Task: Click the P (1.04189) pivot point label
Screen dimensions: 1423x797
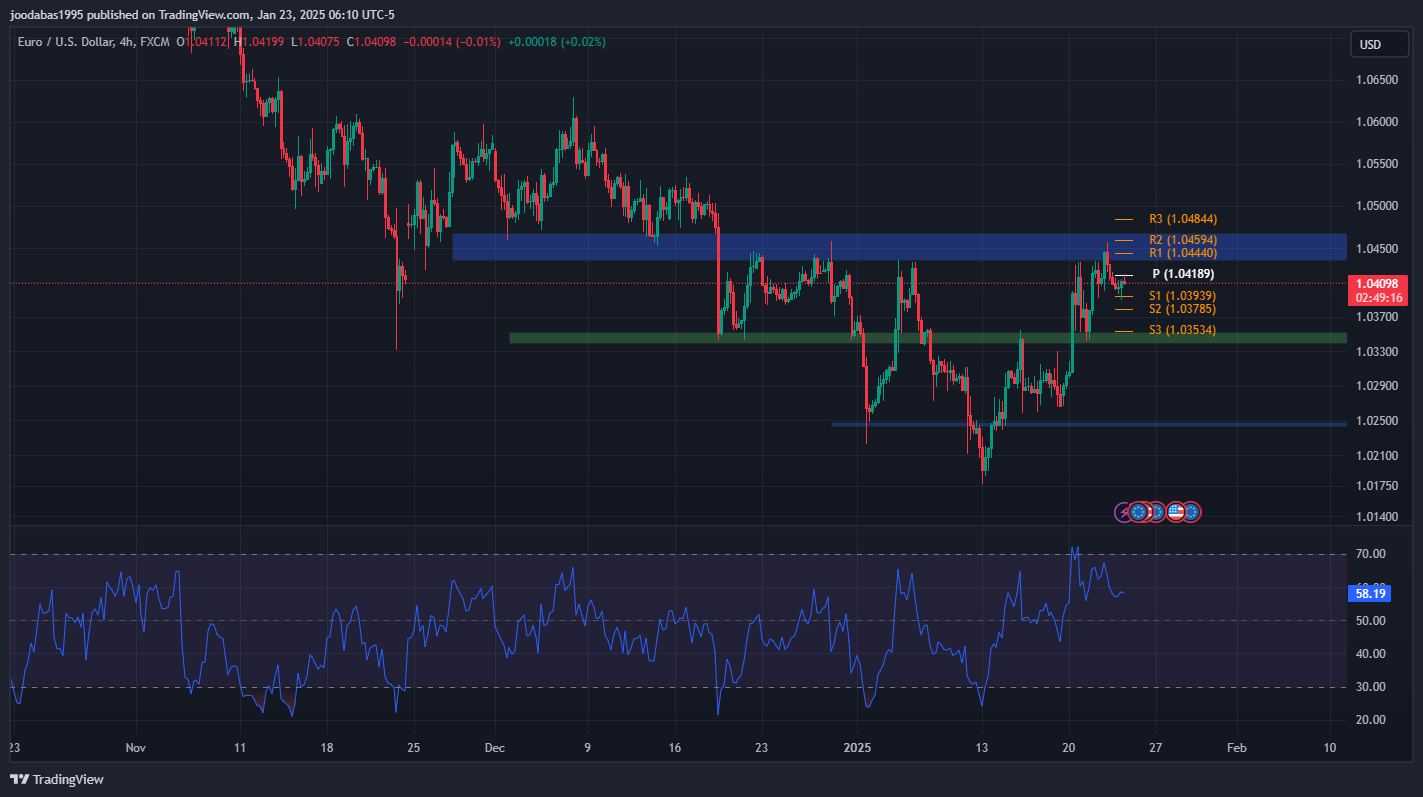Action: [1182, 274]
